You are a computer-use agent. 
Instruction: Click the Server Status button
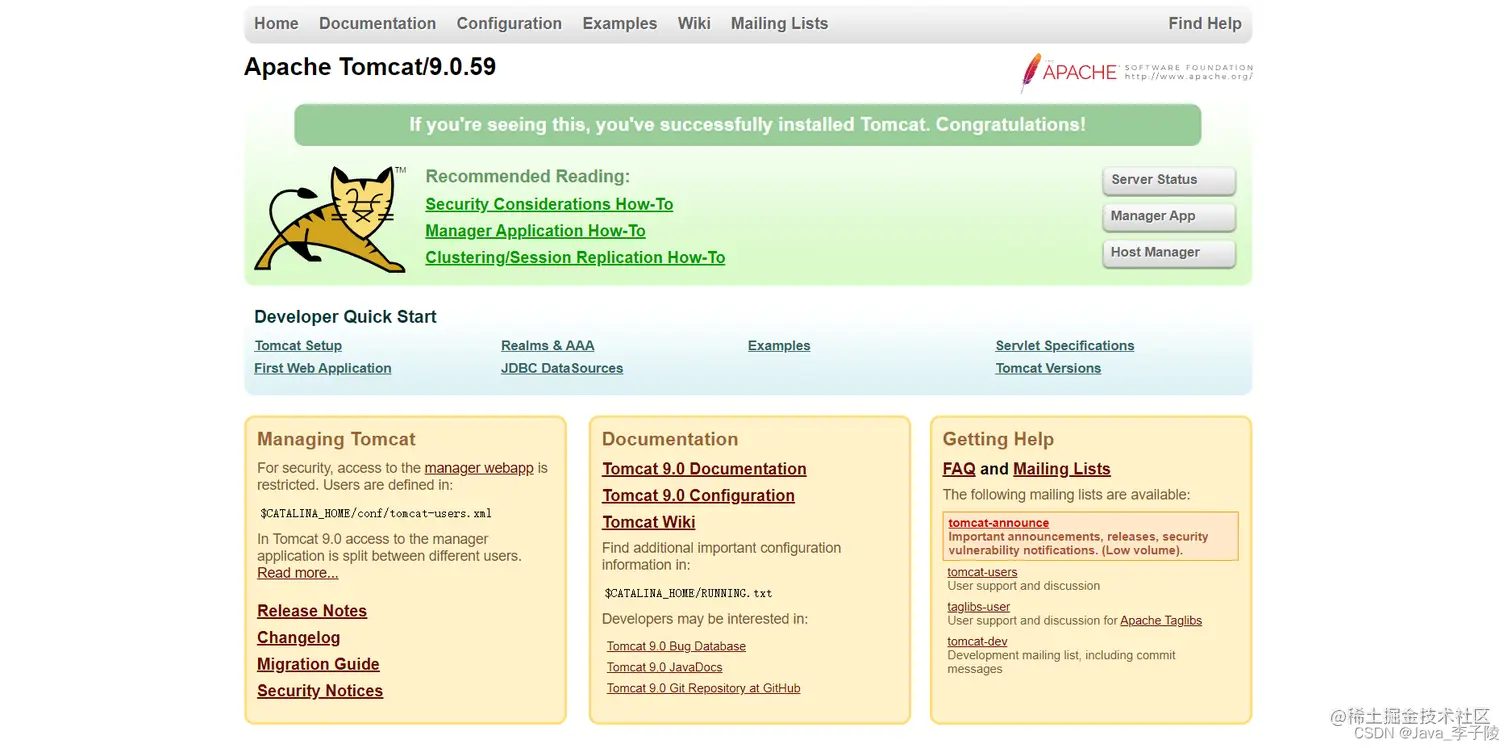1169,180
